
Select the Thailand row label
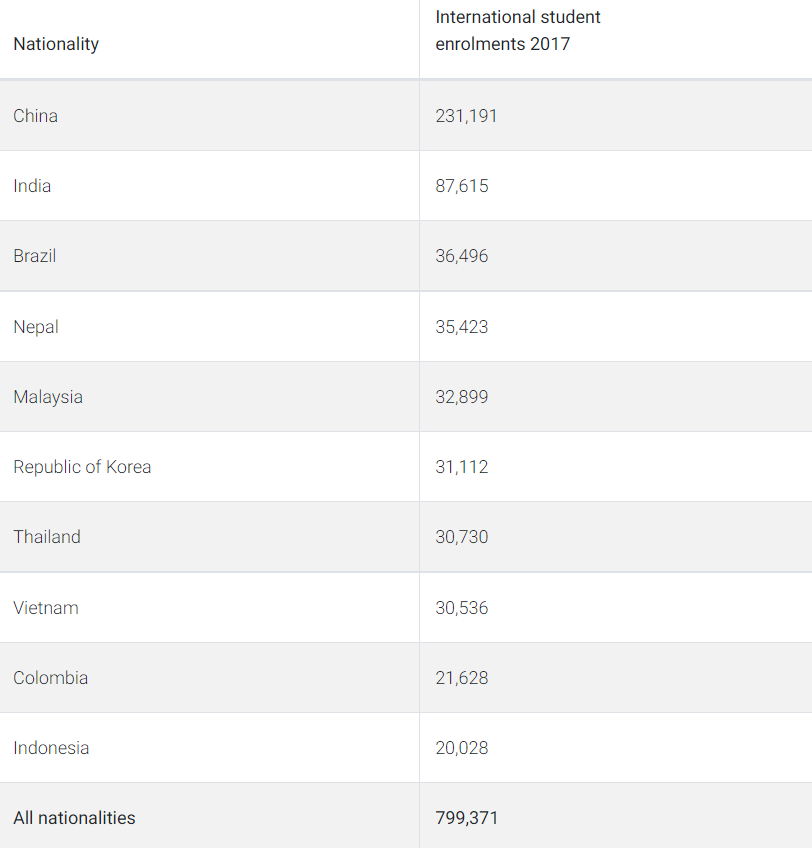click(x=47, y=537)
